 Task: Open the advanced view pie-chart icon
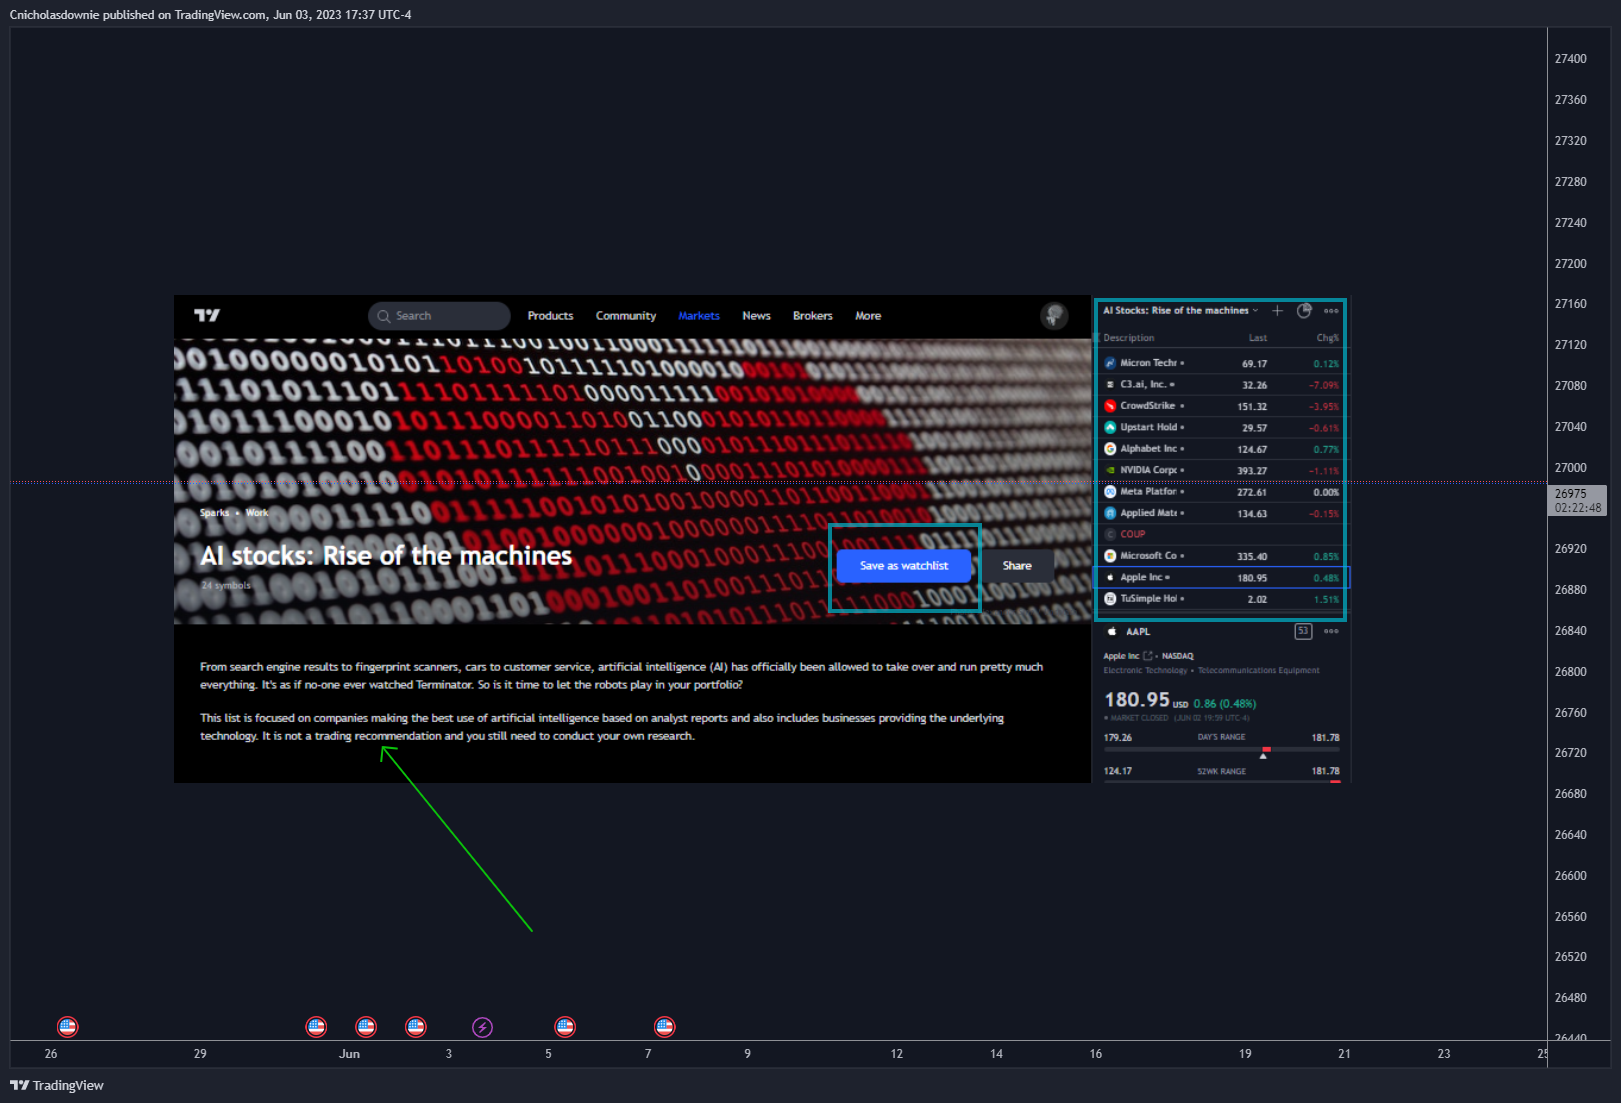click(1304, 311)
